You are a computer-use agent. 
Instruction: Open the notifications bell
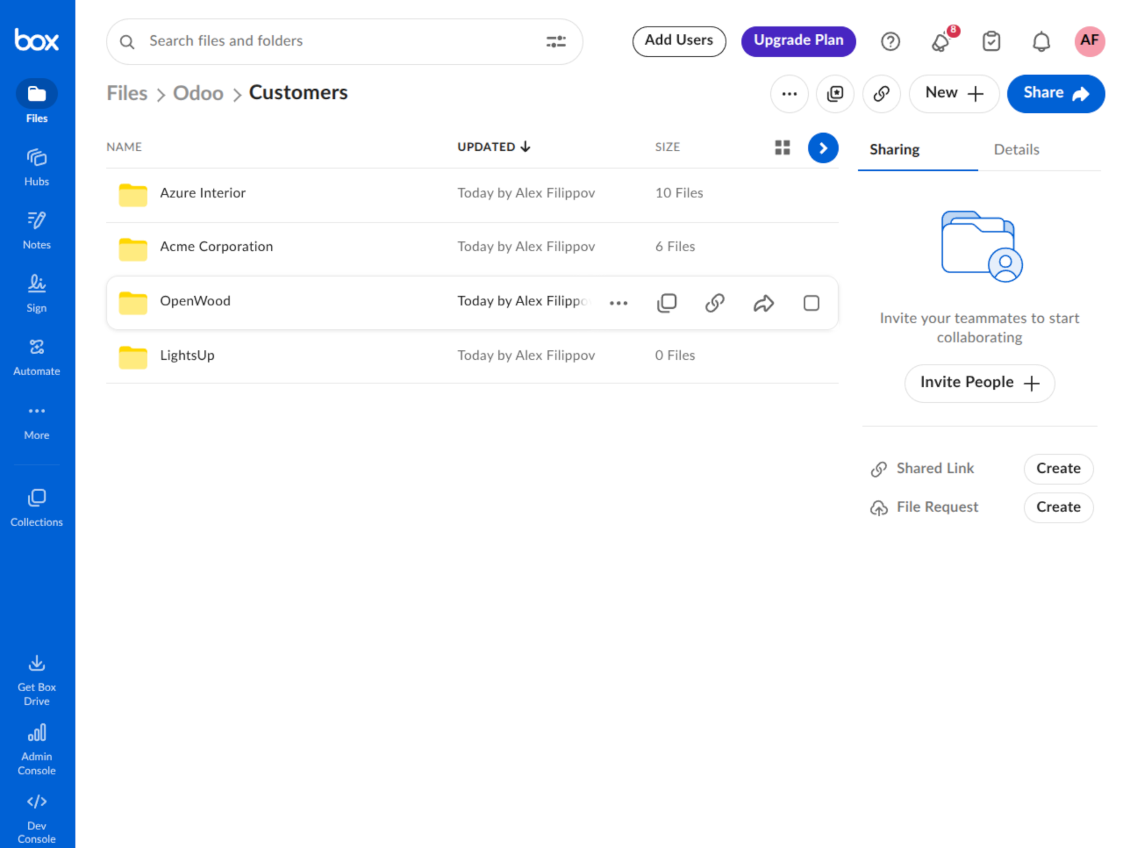click(x=1041, y=42)
